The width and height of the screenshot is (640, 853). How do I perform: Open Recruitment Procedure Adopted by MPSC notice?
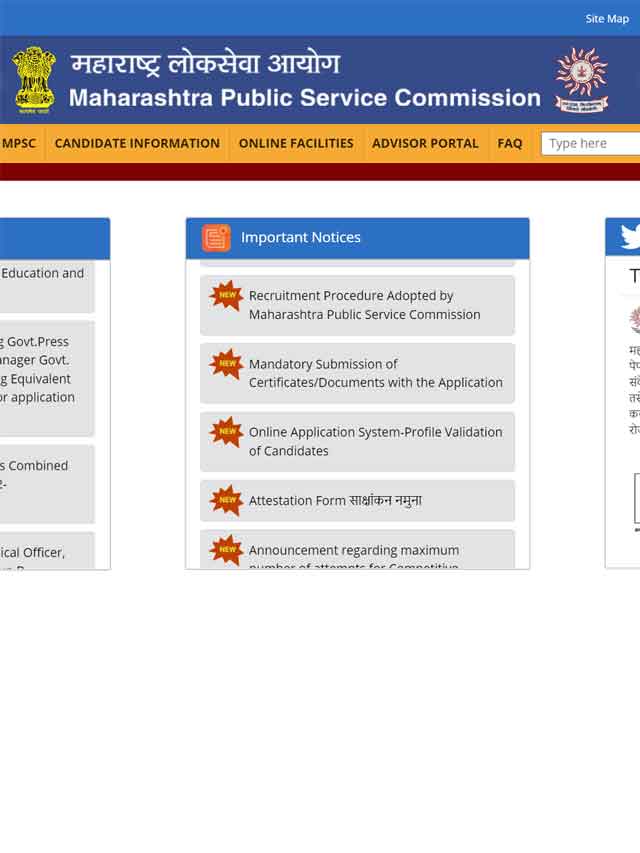pos(365,305)
